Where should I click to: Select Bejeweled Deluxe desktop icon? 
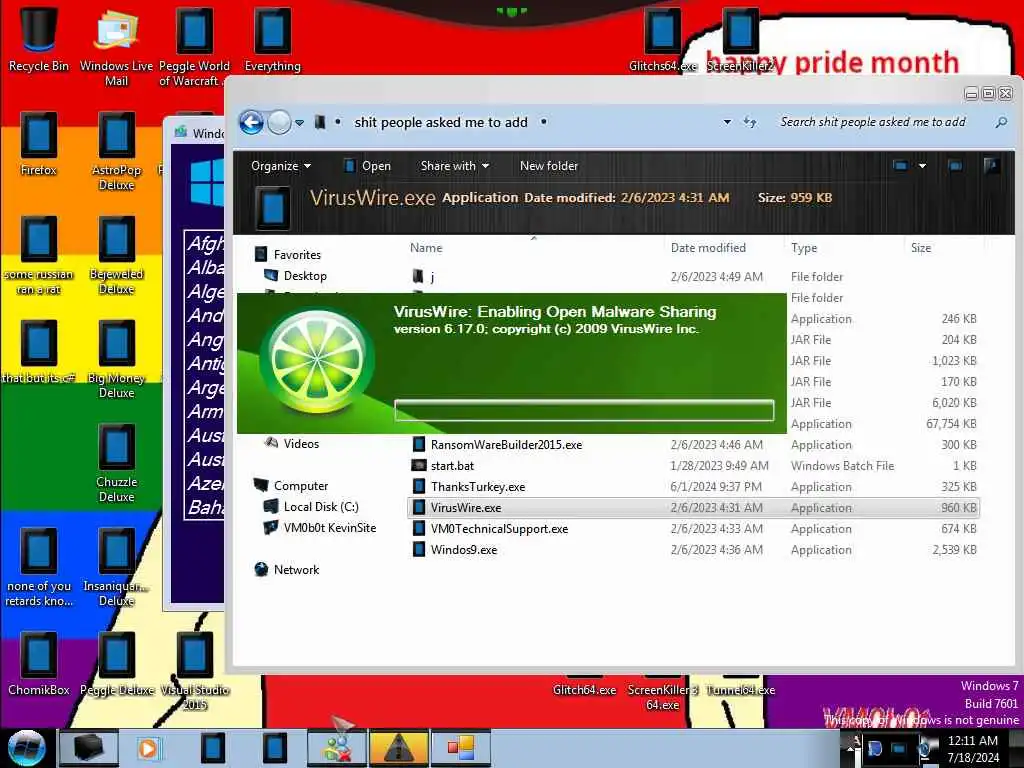116,255
